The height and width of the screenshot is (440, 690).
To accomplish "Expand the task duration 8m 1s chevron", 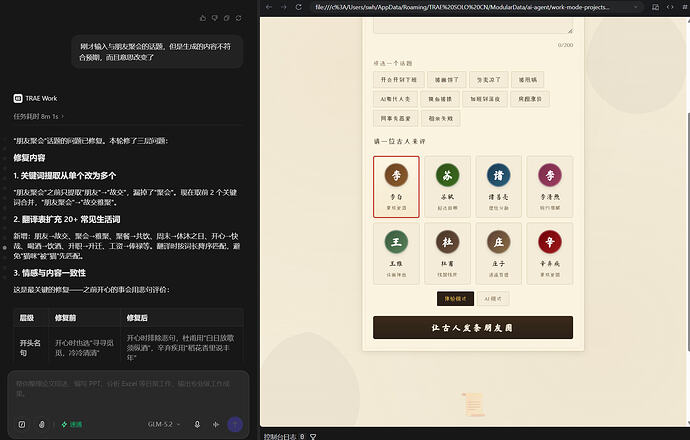I will (62, 117).
